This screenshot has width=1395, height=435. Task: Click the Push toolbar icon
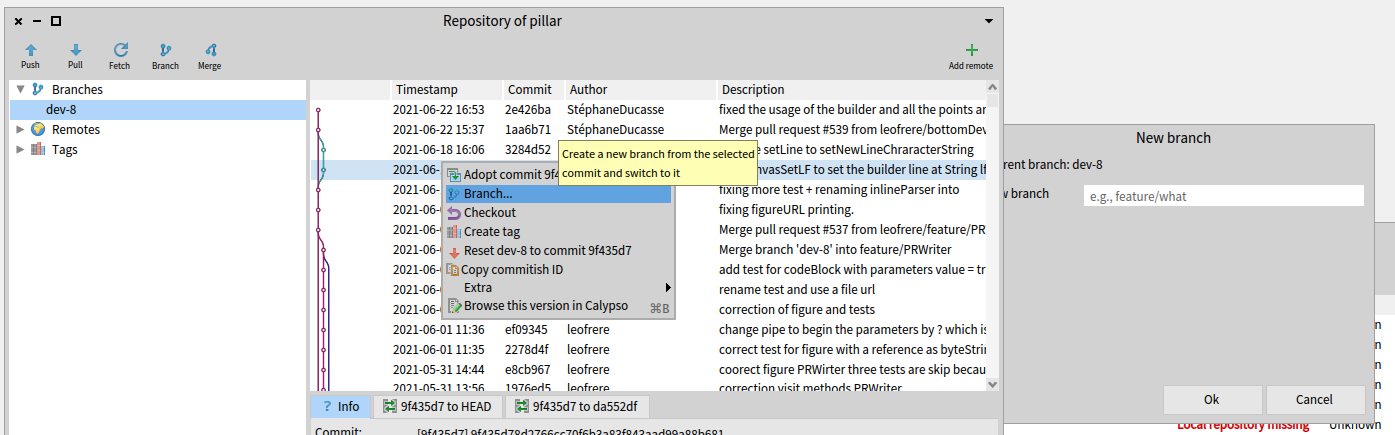[30, 50]
